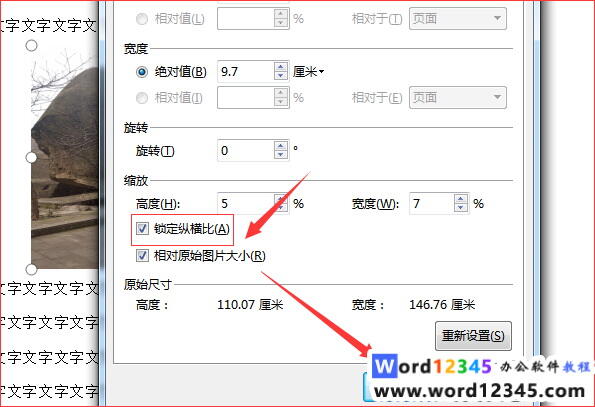This screenshot has width=595, height=407.
Task: Toggle relative to original picture size checkbox
Action: coord(142,256)
